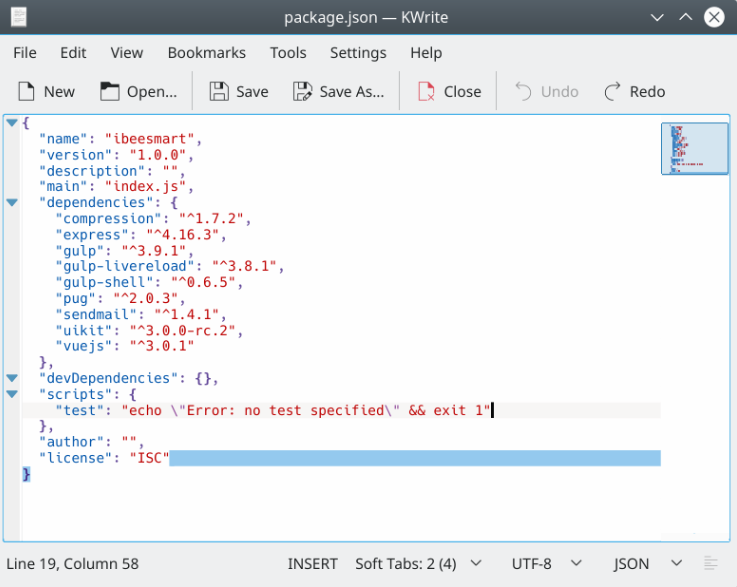The image size is (737, 587).
Task: Collapse the dependencies block fold arrow
Action: pos(12,202)
